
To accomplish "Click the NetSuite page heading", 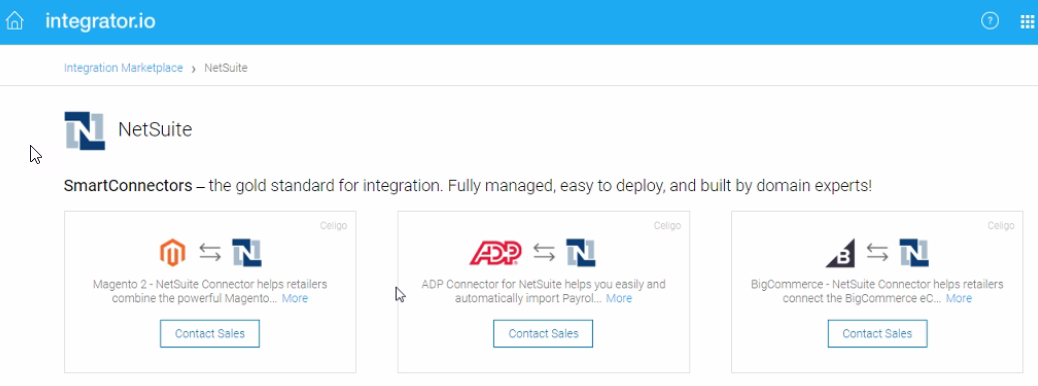I will (155, 129).
